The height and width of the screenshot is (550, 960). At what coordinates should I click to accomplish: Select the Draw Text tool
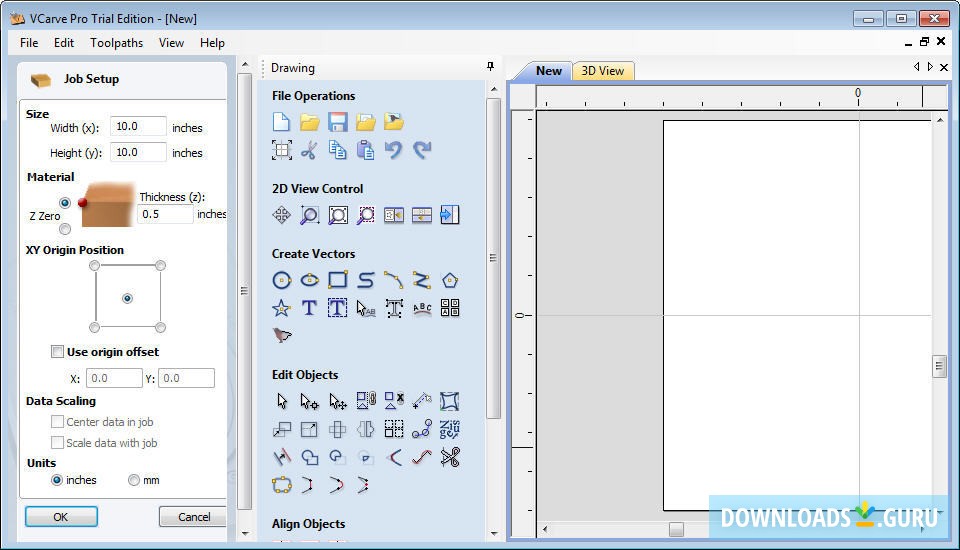coord(309,308)
